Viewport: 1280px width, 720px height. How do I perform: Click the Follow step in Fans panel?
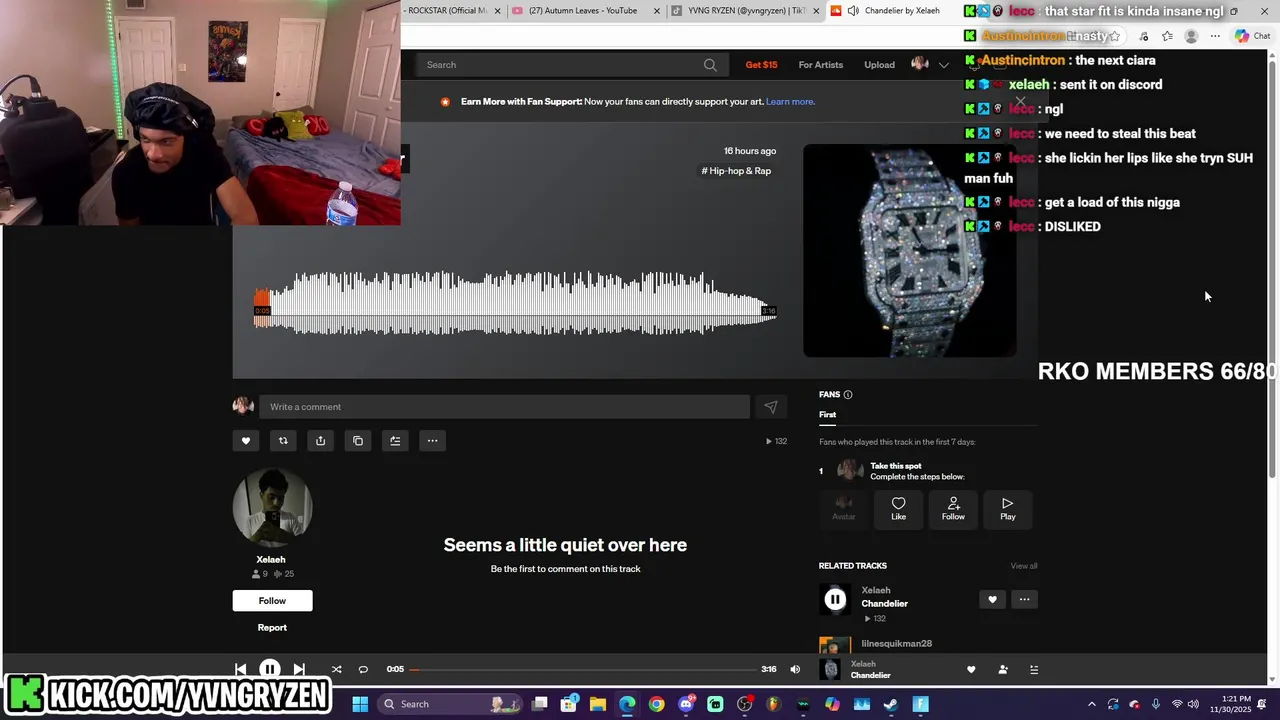(953, 509)
